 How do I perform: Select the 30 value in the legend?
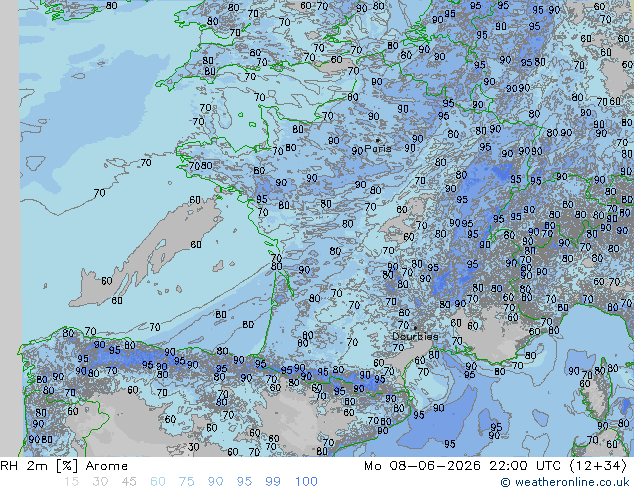[x=100, y=482]
